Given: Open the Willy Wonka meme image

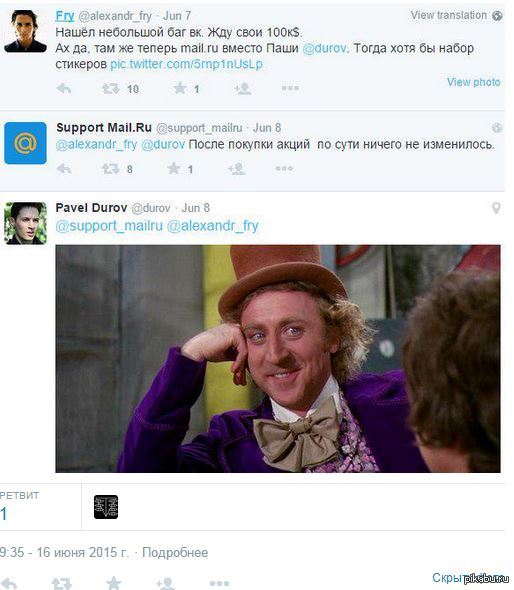Looking at the screenshot, I should pos(278,359).
